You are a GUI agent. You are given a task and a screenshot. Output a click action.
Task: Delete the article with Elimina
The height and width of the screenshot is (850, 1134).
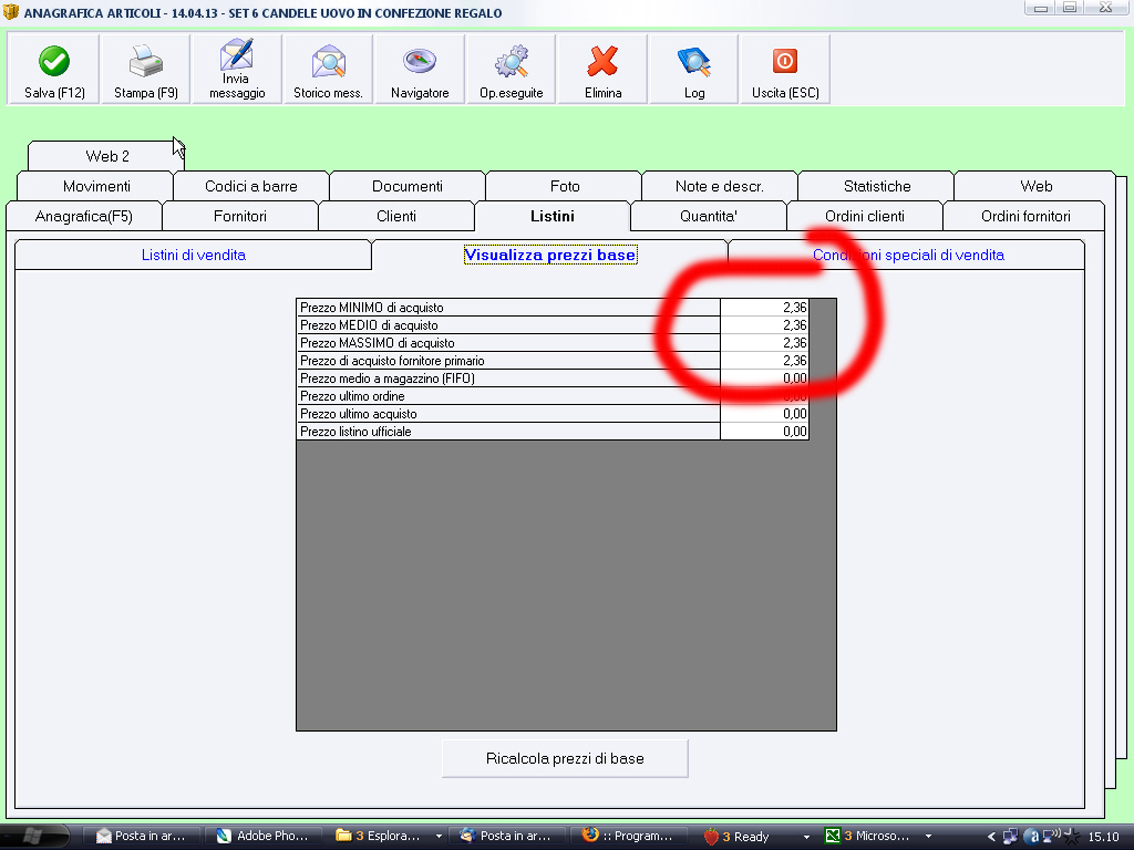click(x=602, y=69)
